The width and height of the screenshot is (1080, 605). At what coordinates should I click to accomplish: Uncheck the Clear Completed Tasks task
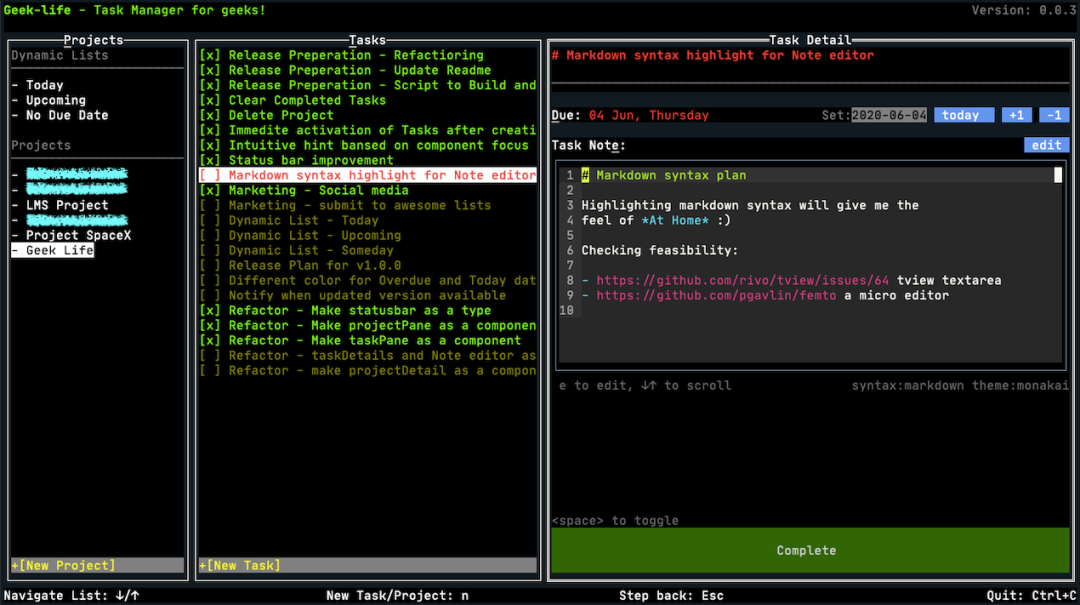click(210, 100)
